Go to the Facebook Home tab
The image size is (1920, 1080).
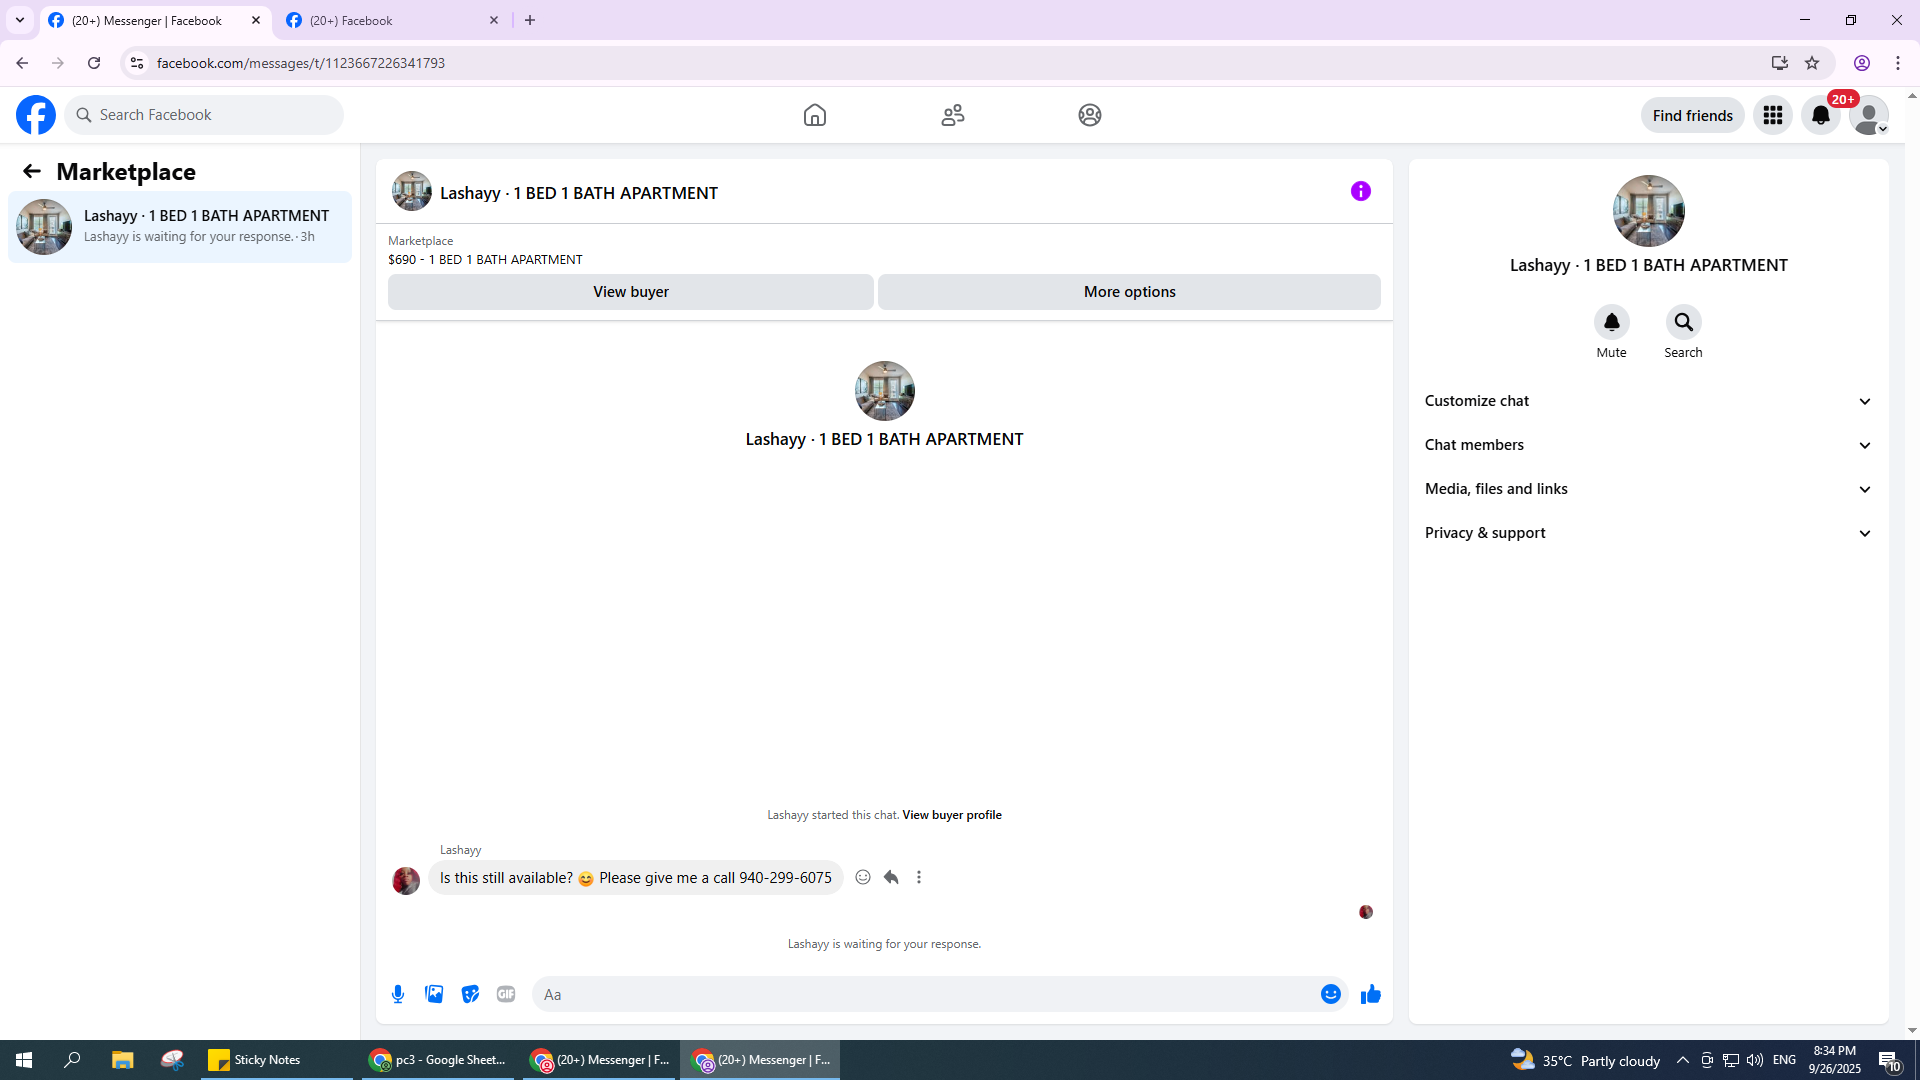coord(814,115)
